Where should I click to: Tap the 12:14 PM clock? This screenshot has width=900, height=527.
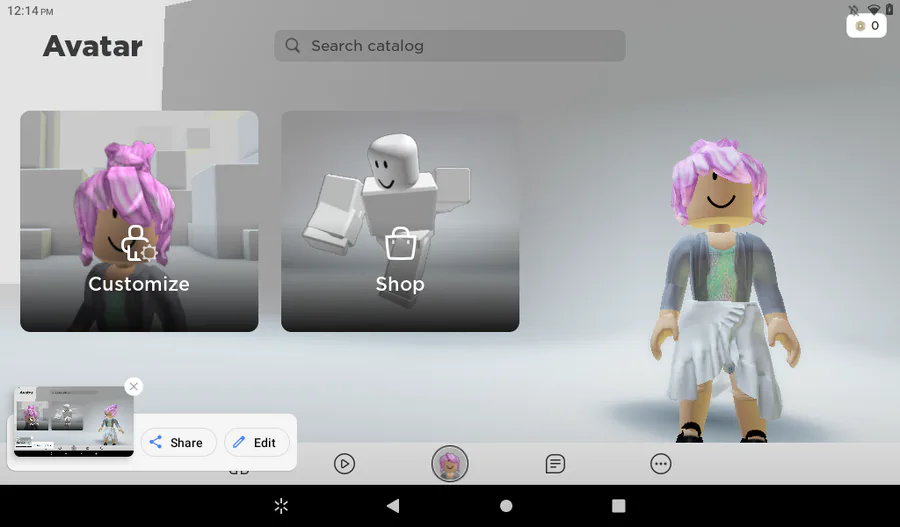pyautogui.click(x=30, y=11)
